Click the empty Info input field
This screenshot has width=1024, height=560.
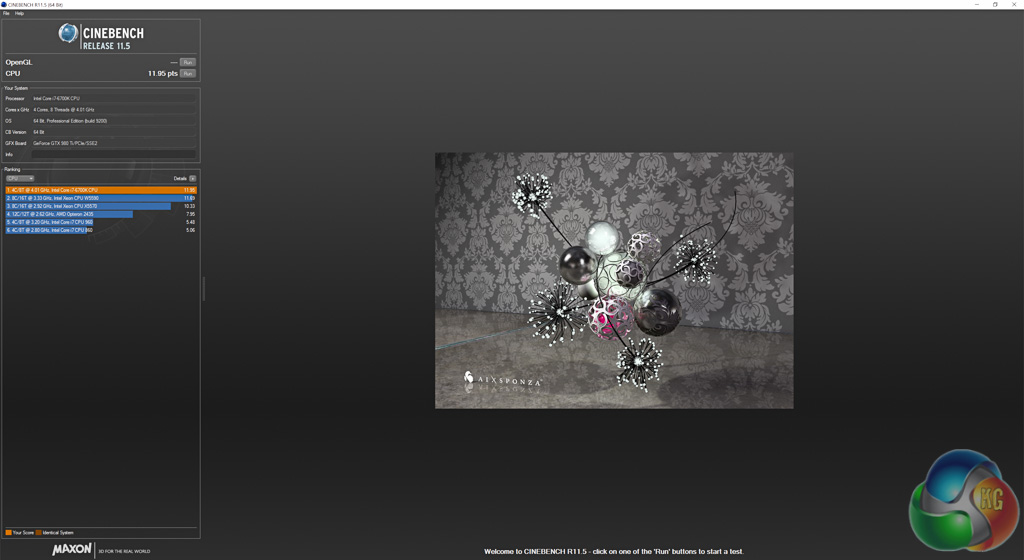tap(114, 154)
